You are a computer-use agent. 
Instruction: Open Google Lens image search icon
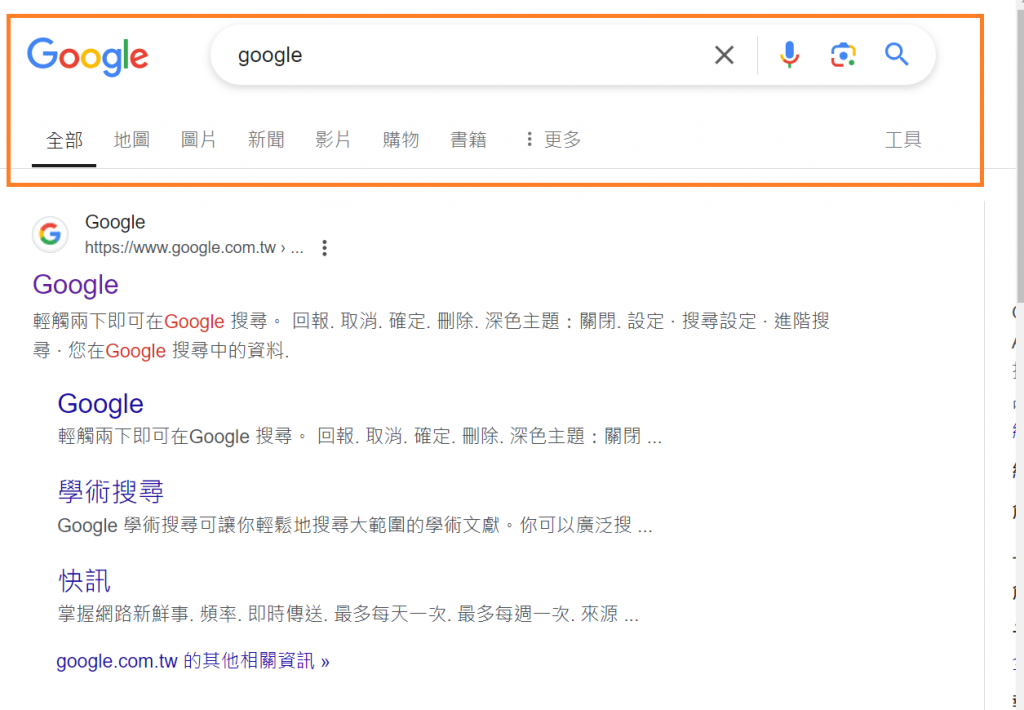[x=843, y=55]
